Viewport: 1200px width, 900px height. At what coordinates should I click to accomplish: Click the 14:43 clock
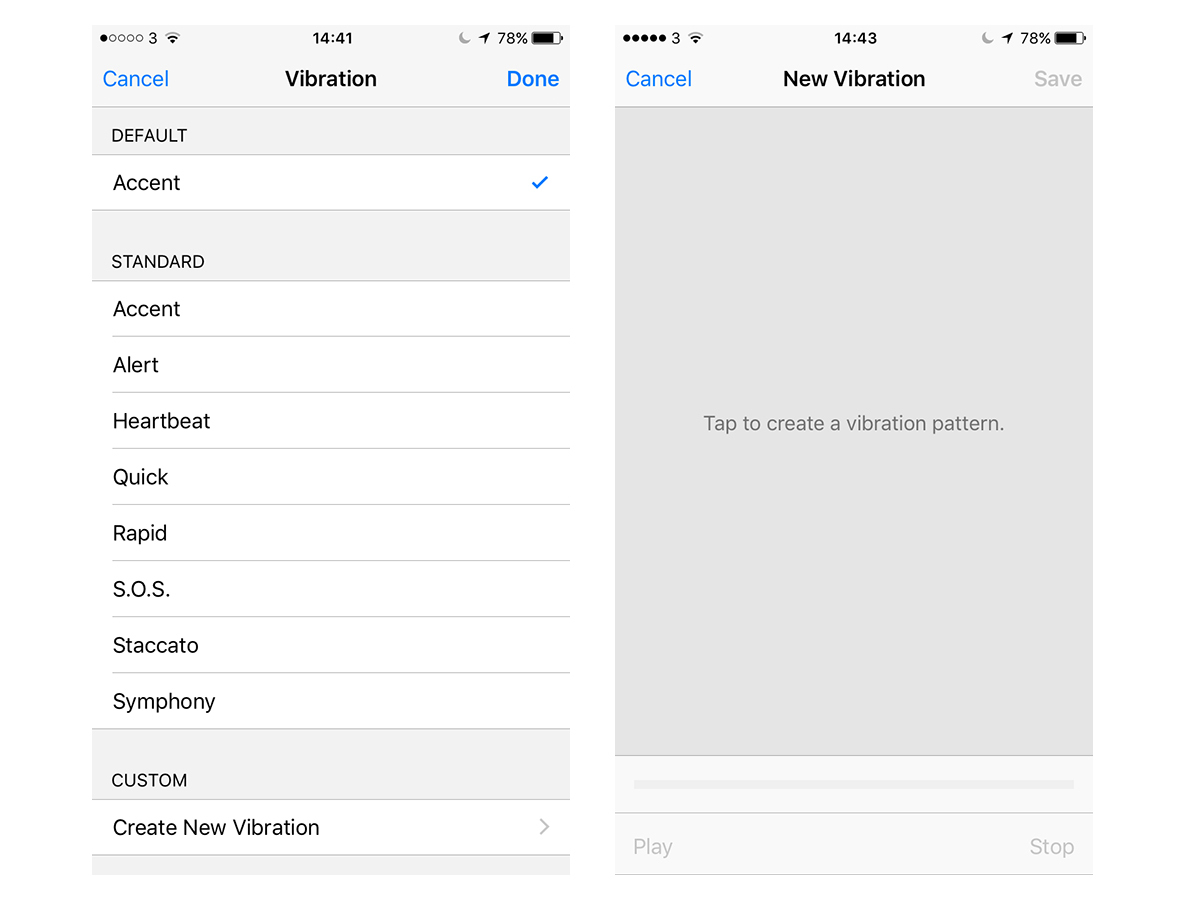(855, 38)
